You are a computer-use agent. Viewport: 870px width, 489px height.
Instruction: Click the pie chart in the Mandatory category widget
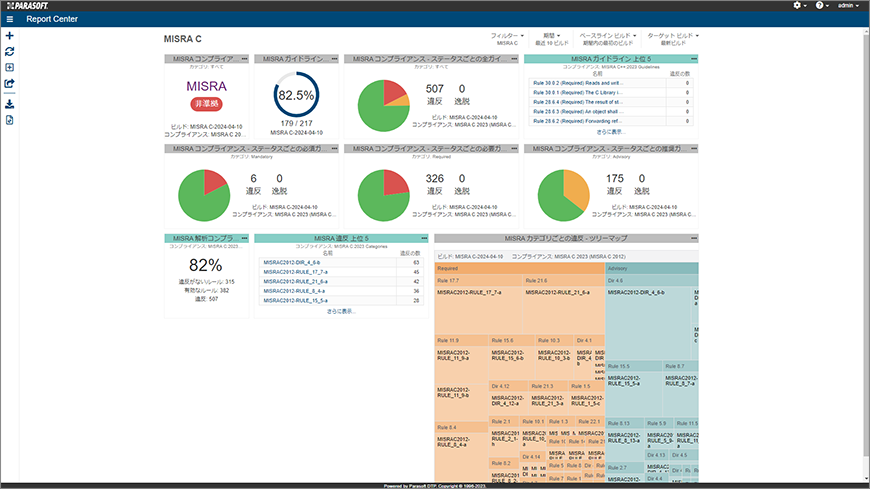click(x=204, y=195)
